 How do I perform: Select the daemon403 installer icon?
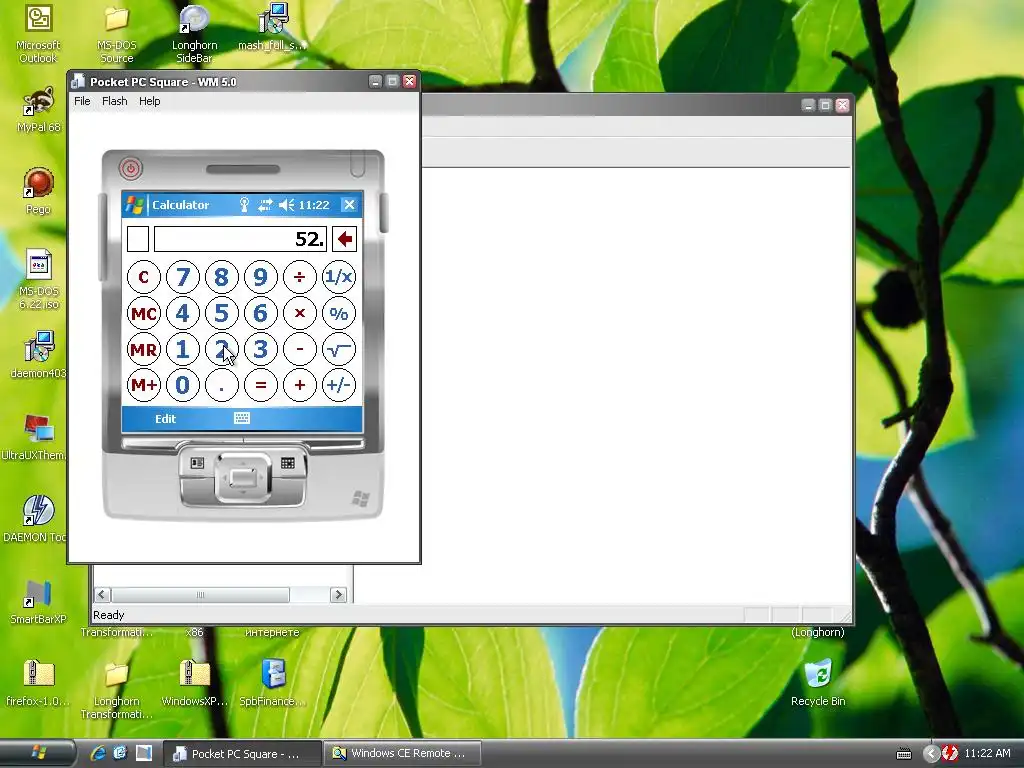39,355
